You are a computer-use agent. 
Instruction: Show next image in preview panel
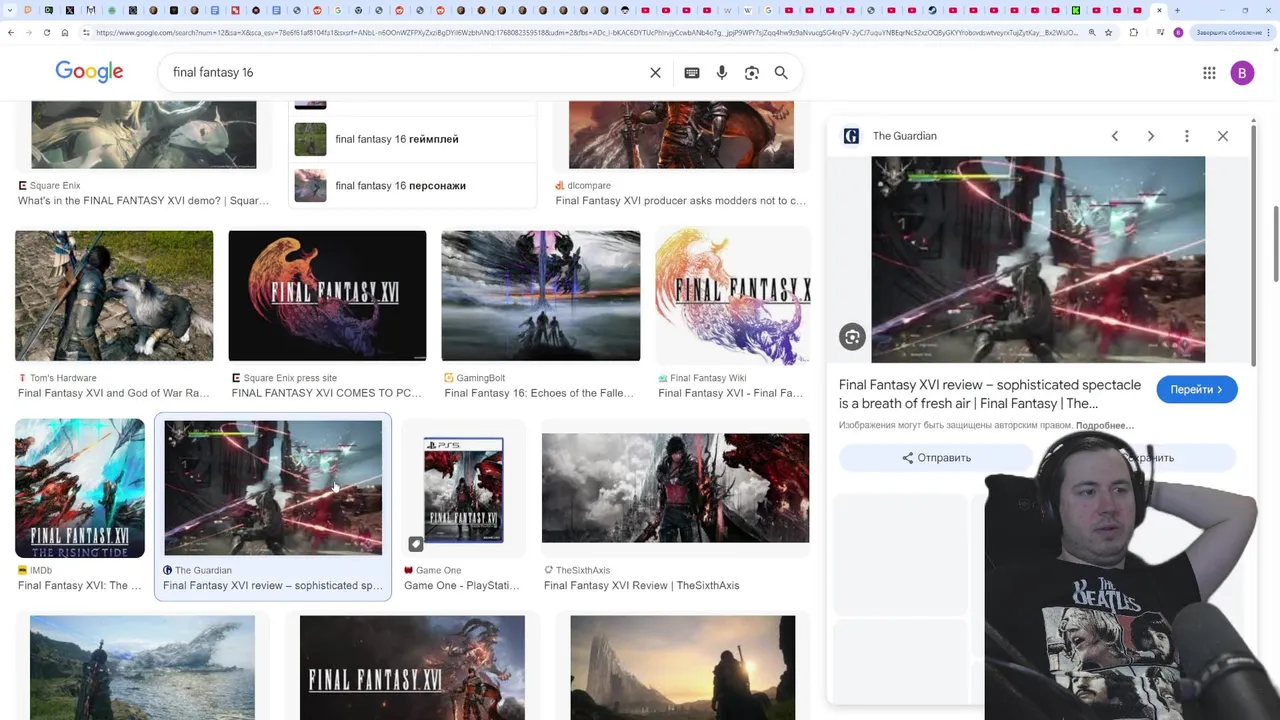pos(1151,136)
